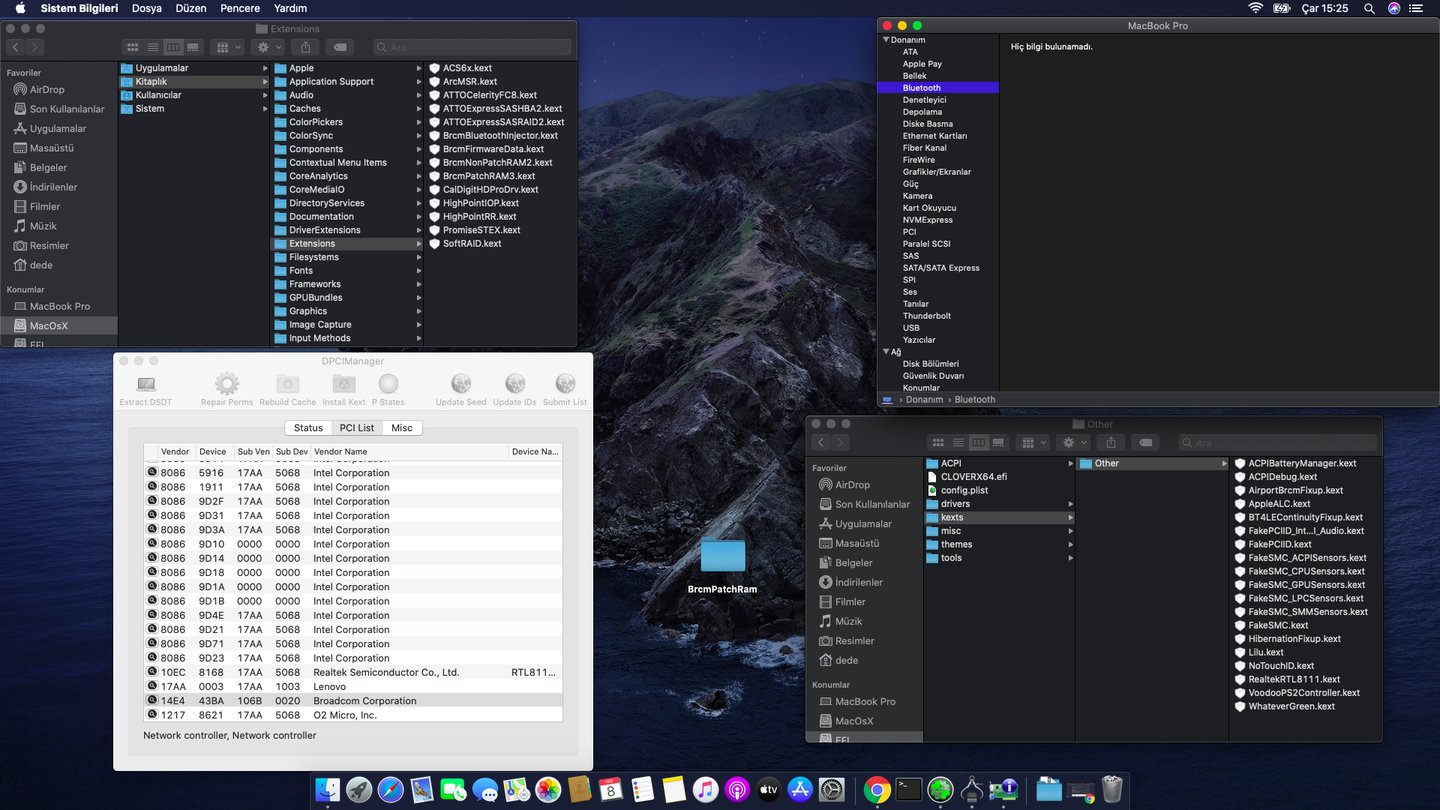The height and width of the screenshot is (810, 1440).
Task: Click the Submit List icon
Action: click(565, 384)
